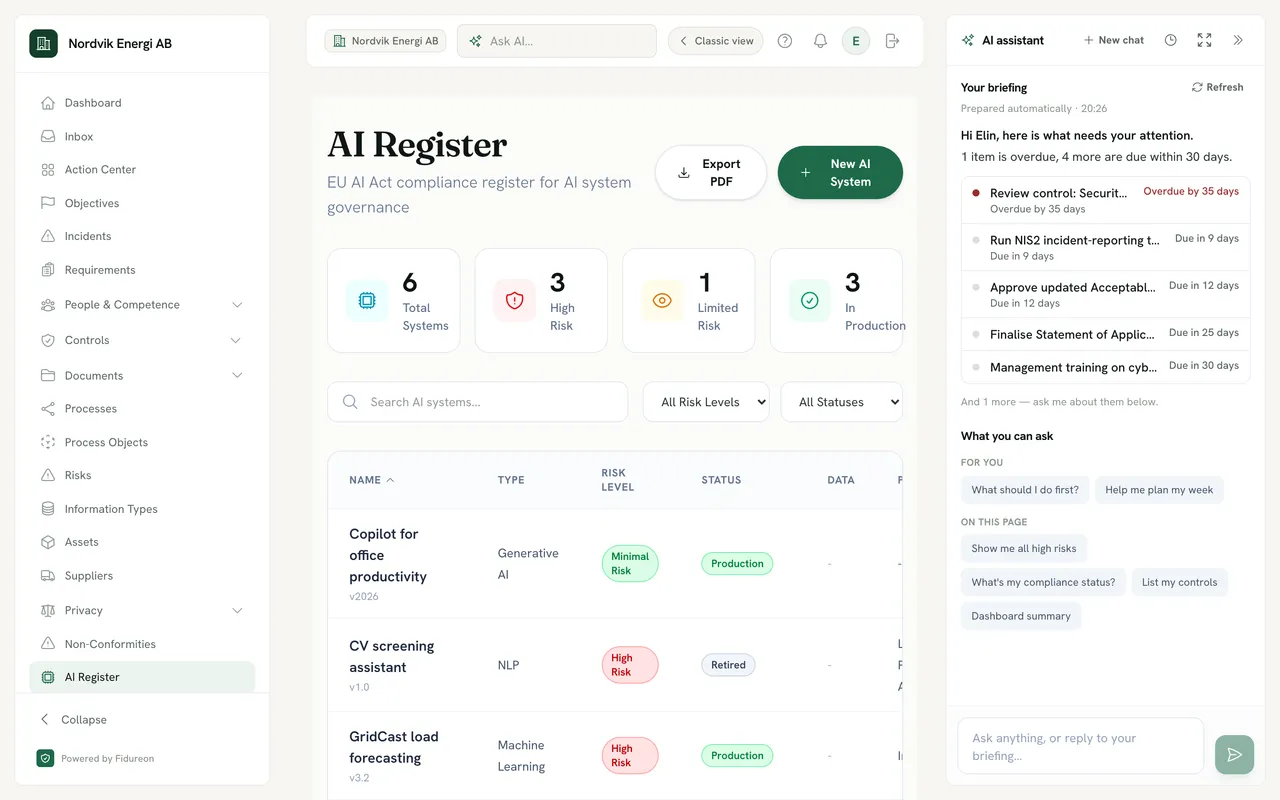1280x800 pixels.
Task: Open chat history clock icon
Action: (1171, 40)
